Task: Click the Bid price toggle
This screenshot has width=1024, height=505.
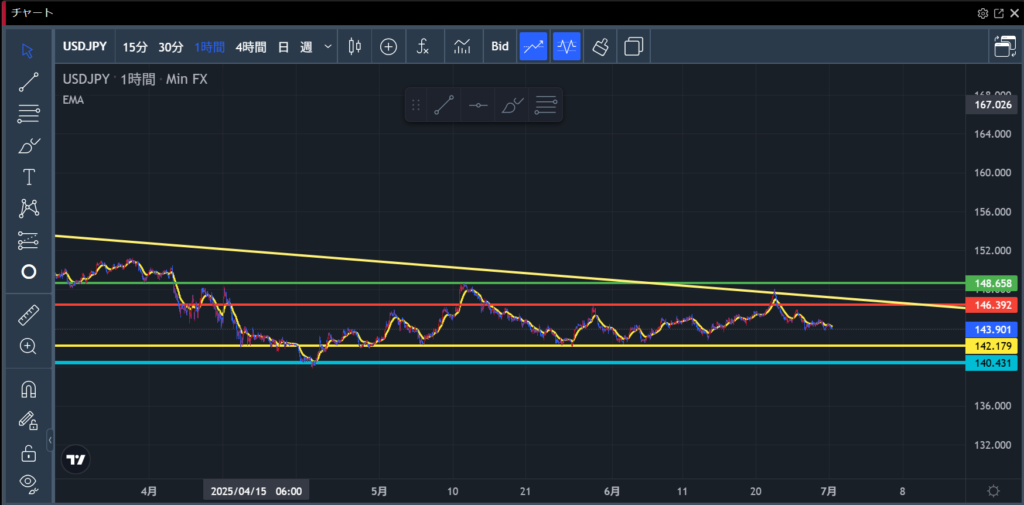Action: [500, 46]
